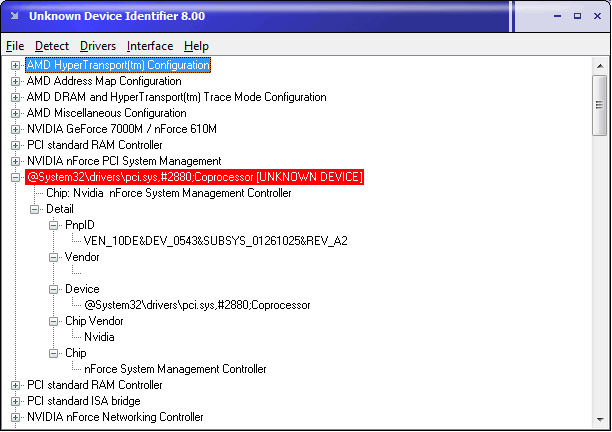Open the File menu
This screenshot has height=432, width=612.
coord(15,46)
